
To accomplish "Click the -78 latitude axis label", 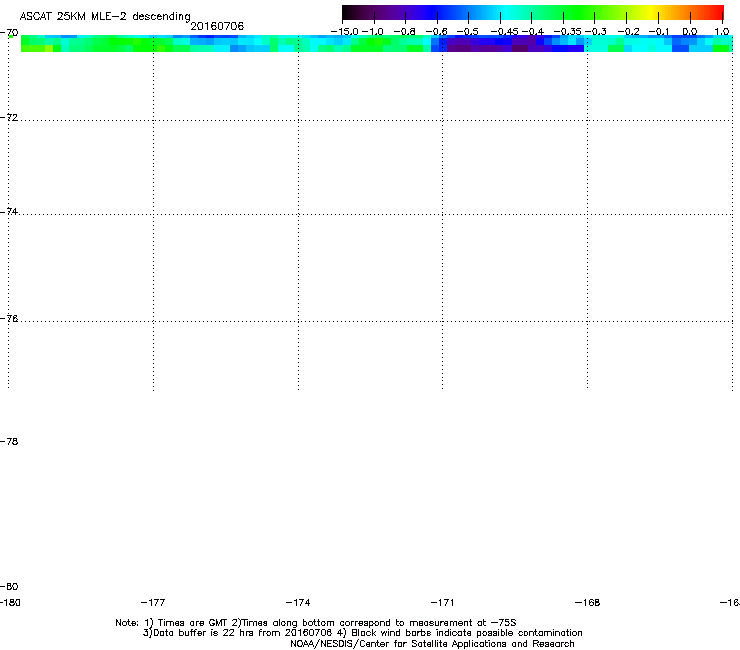I will [x=9, y=441].
